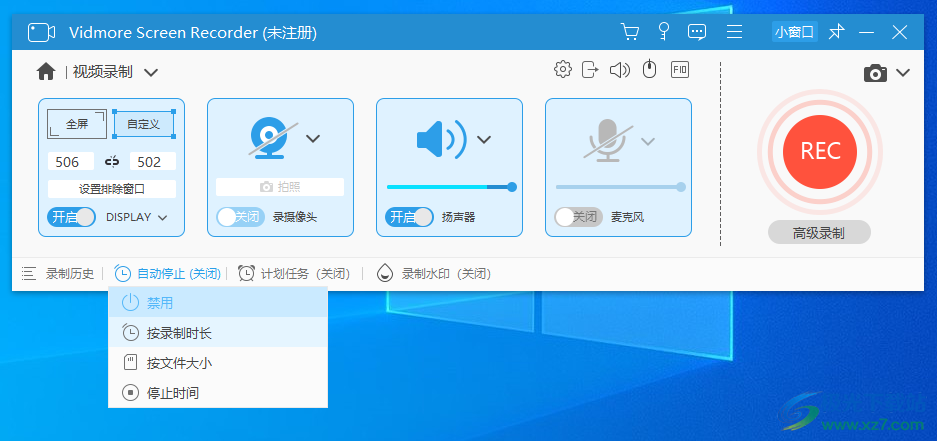This screenshot has height=441, width=937.
Task: Open 计划任务 (关闭) task schedule
Action: point(294,274)
